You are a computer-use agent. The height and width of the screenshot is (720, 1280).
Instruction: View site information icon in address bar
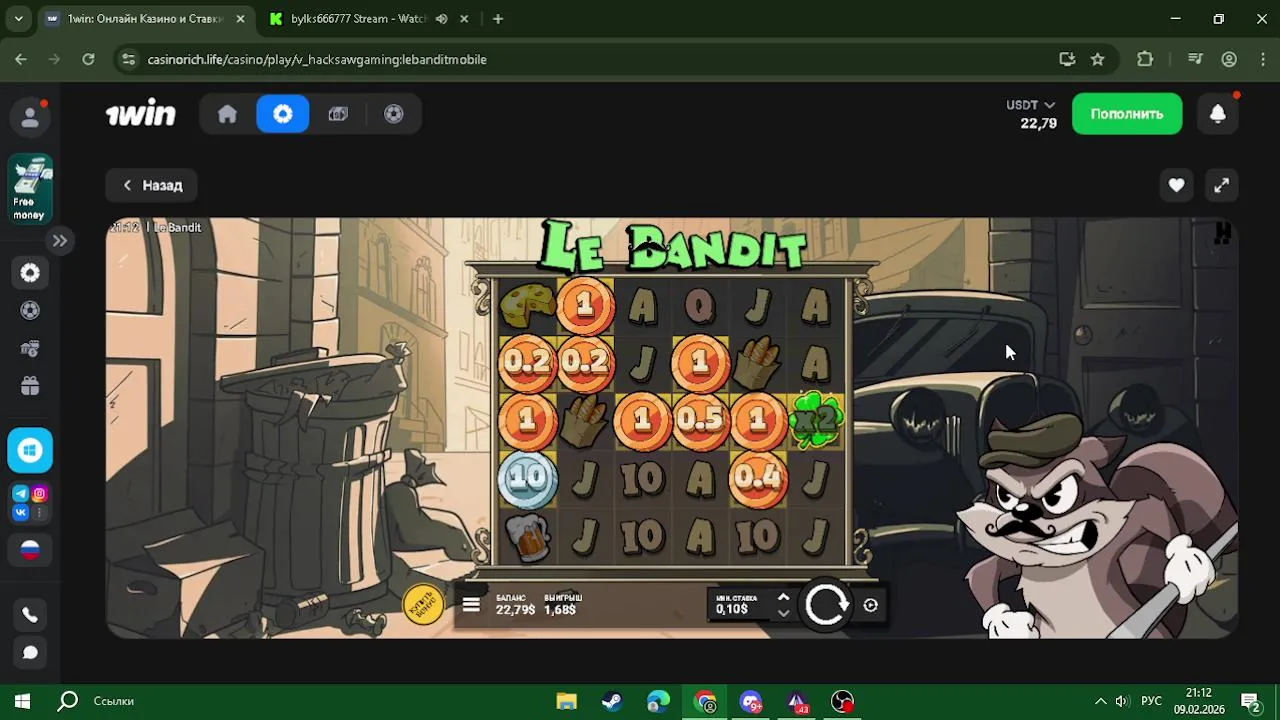pyautogui.click(x=128, y=59)
